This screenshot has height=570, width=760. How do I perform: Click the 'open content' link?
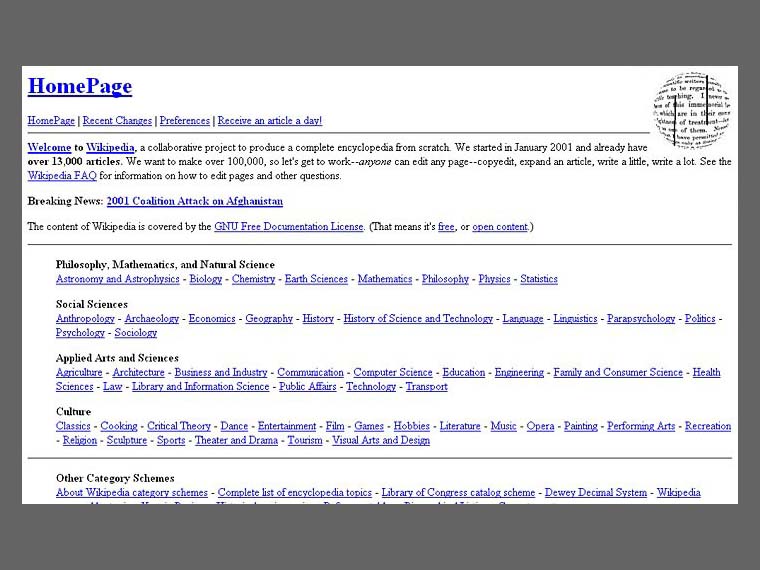[x=500, y=226]
